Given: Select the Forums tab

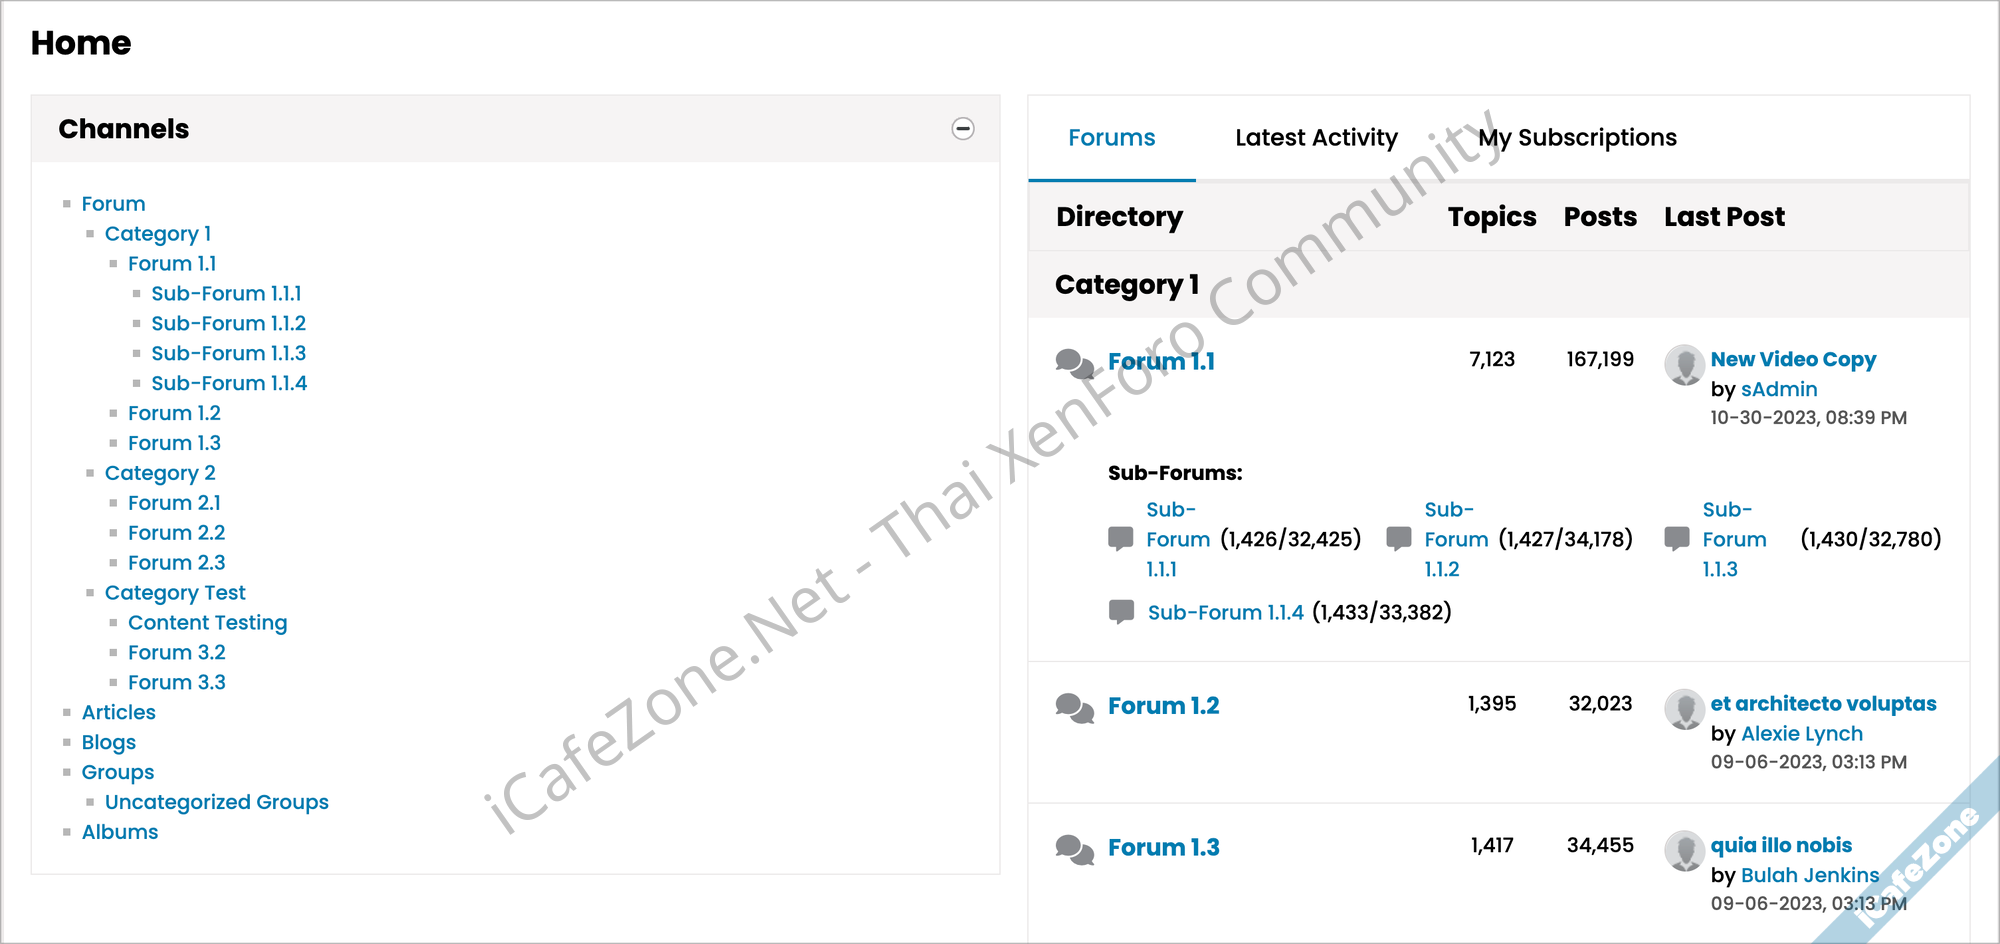Looking at the screenshot, I should tap(1111, 138).
